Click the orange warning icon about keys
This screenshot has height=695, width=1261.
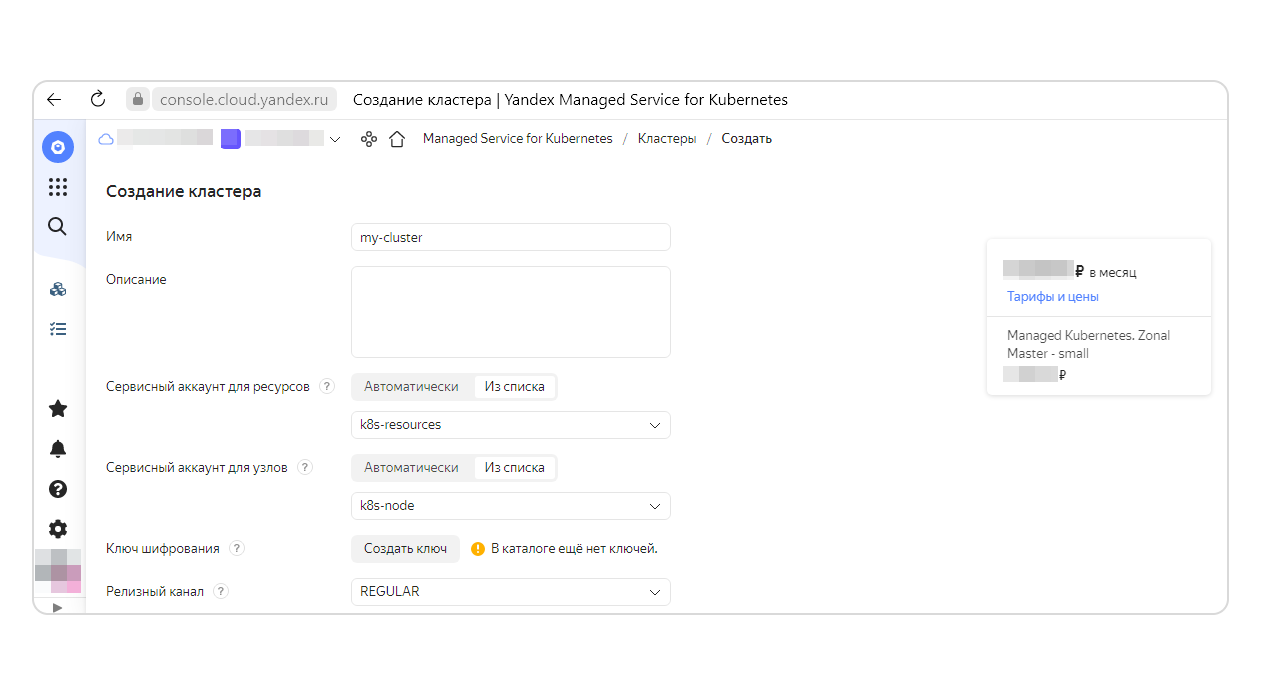pos(478,548)
